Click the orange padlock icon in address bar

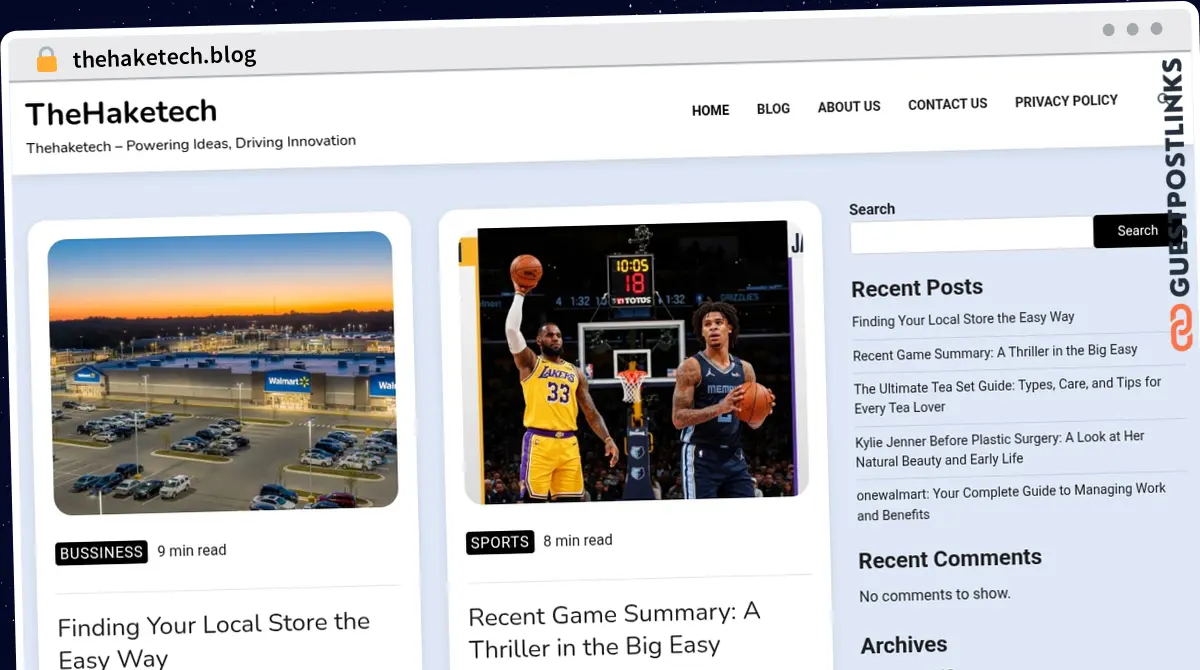tap(46, 60)
